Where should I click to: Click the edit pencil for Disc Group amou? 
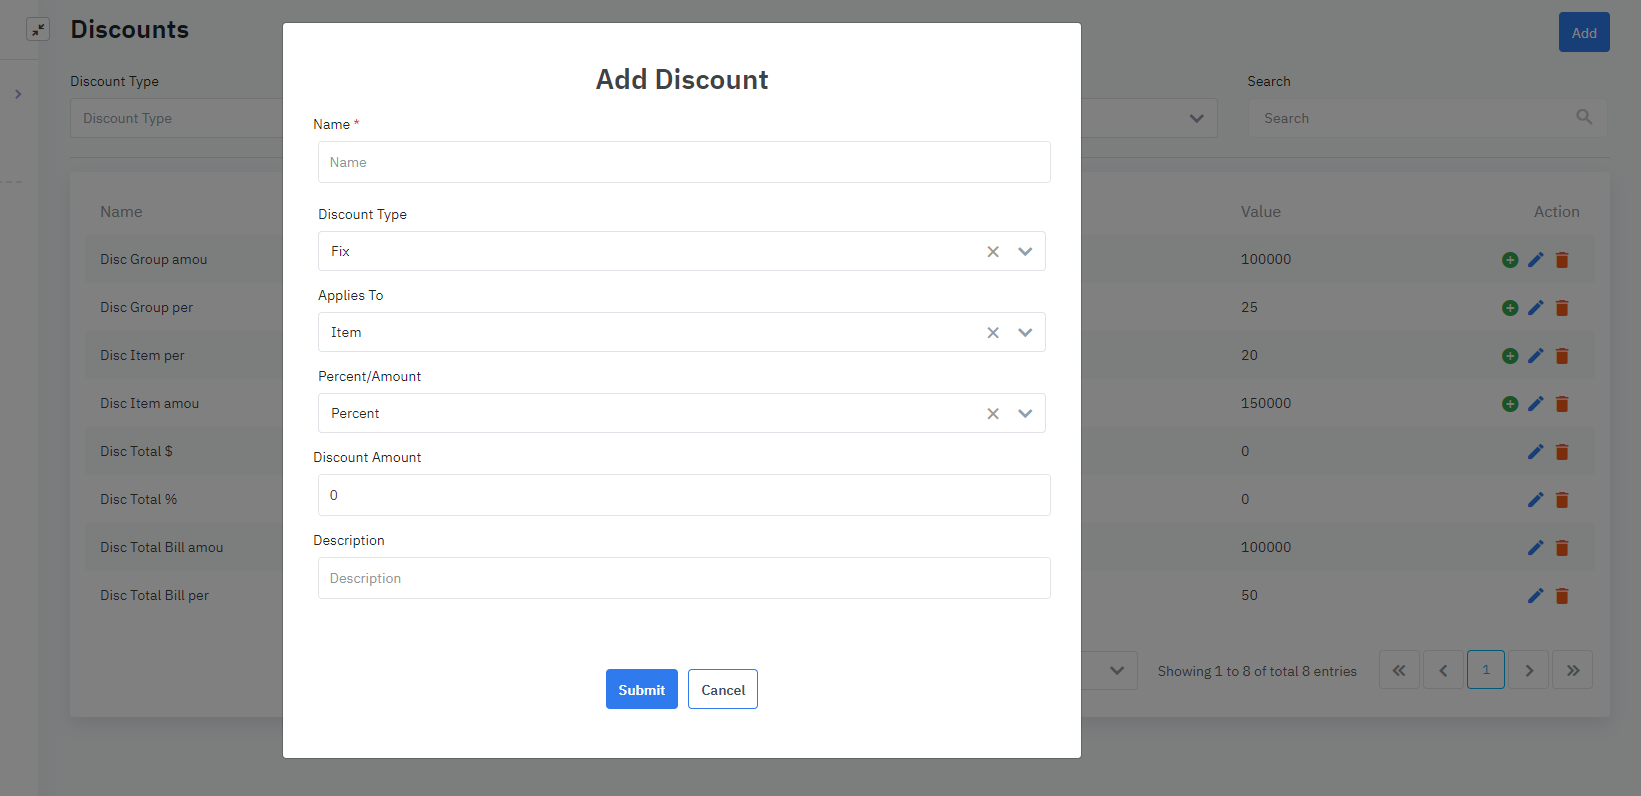click(1536, 260)
